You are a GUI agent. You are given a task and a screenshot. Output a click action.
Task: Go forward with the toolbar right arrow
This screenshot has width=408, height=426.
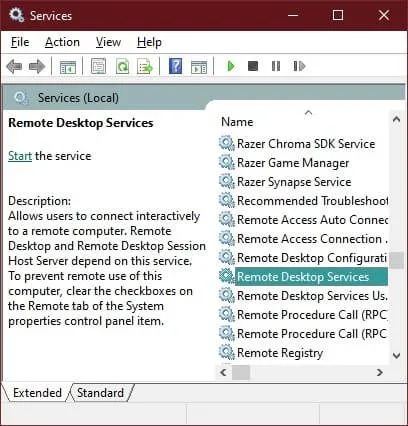point(37,66)
